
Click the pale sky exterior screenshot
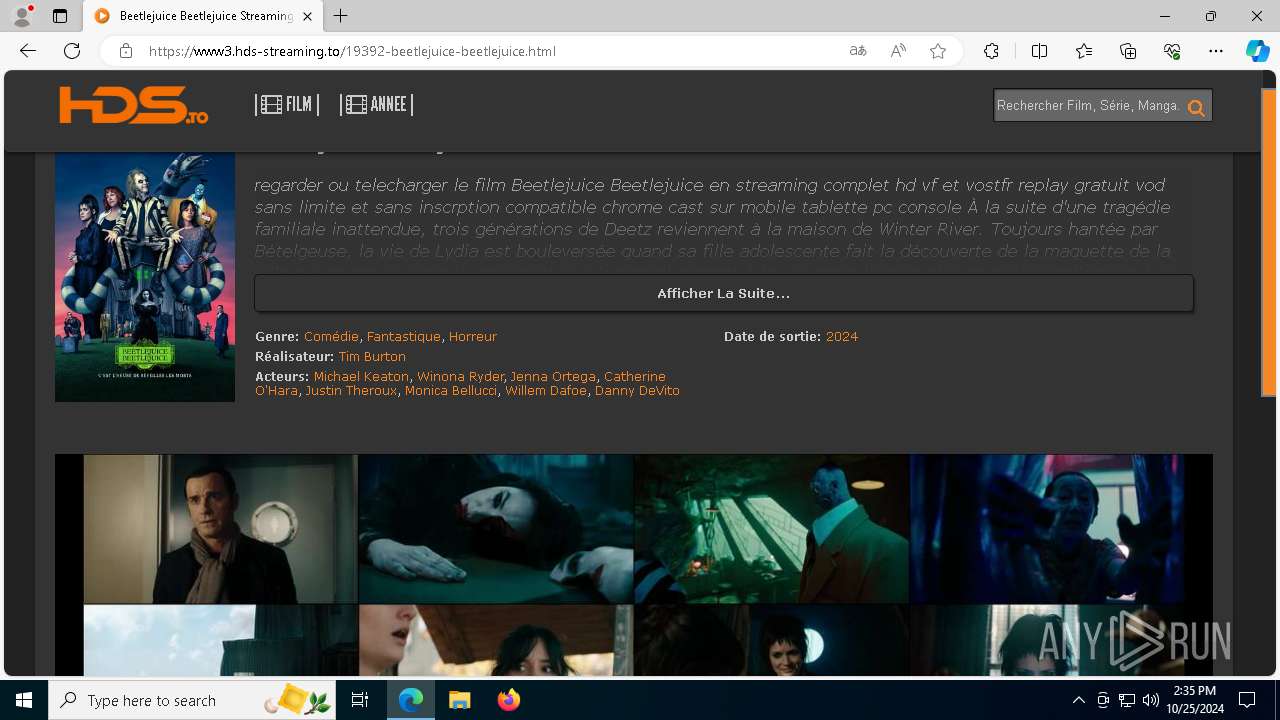[x=220, y=640]
